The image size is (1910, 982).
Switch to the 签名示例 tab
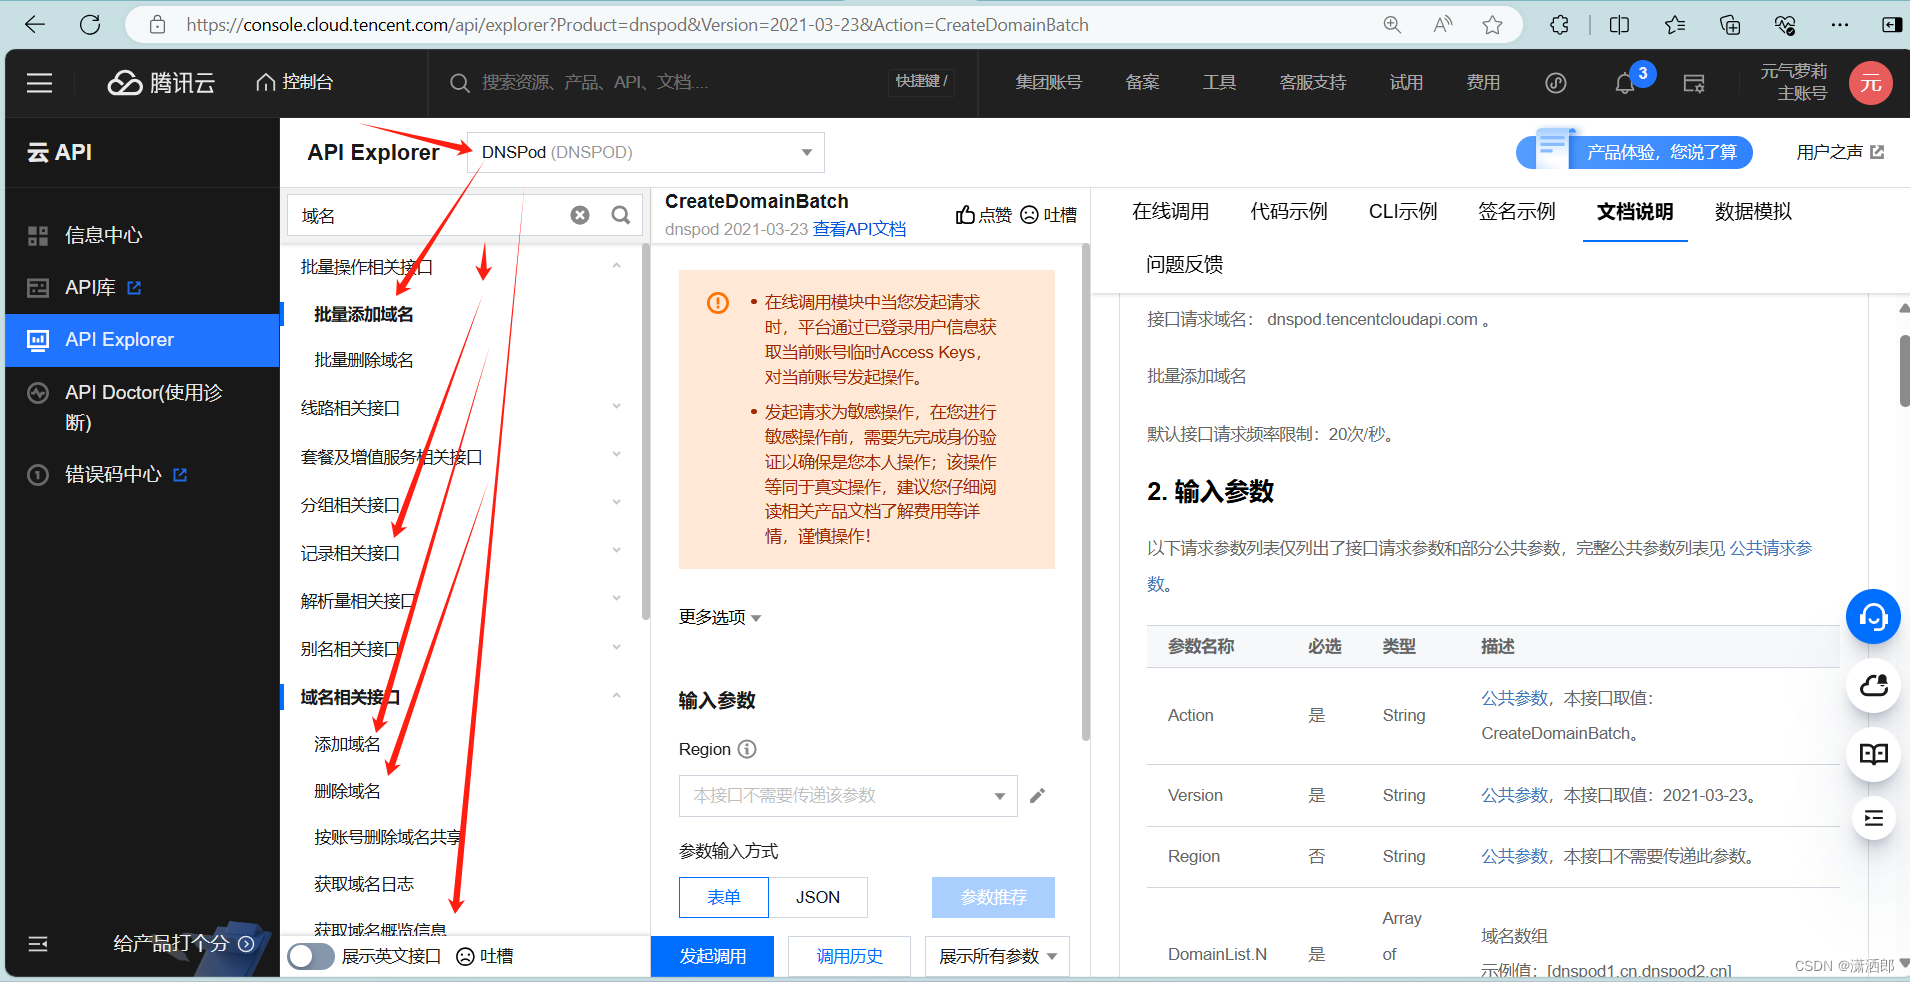[x=1517, y=211]
